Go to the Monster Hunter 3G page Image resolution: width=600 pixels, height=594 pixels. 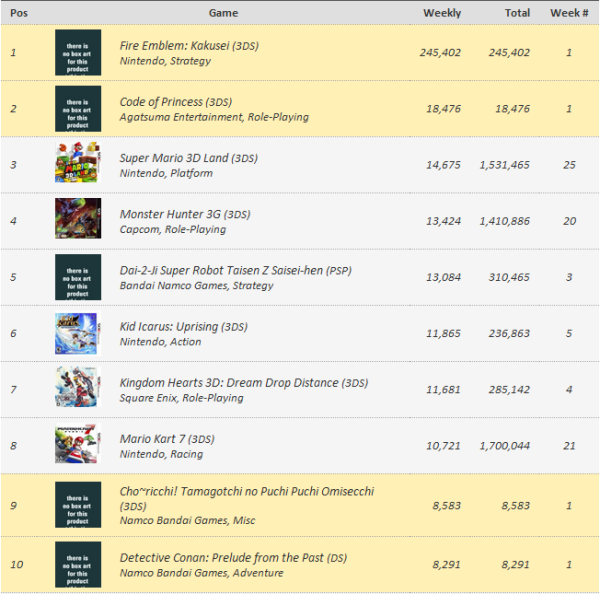pyautogui.click(x=168, y=214)
